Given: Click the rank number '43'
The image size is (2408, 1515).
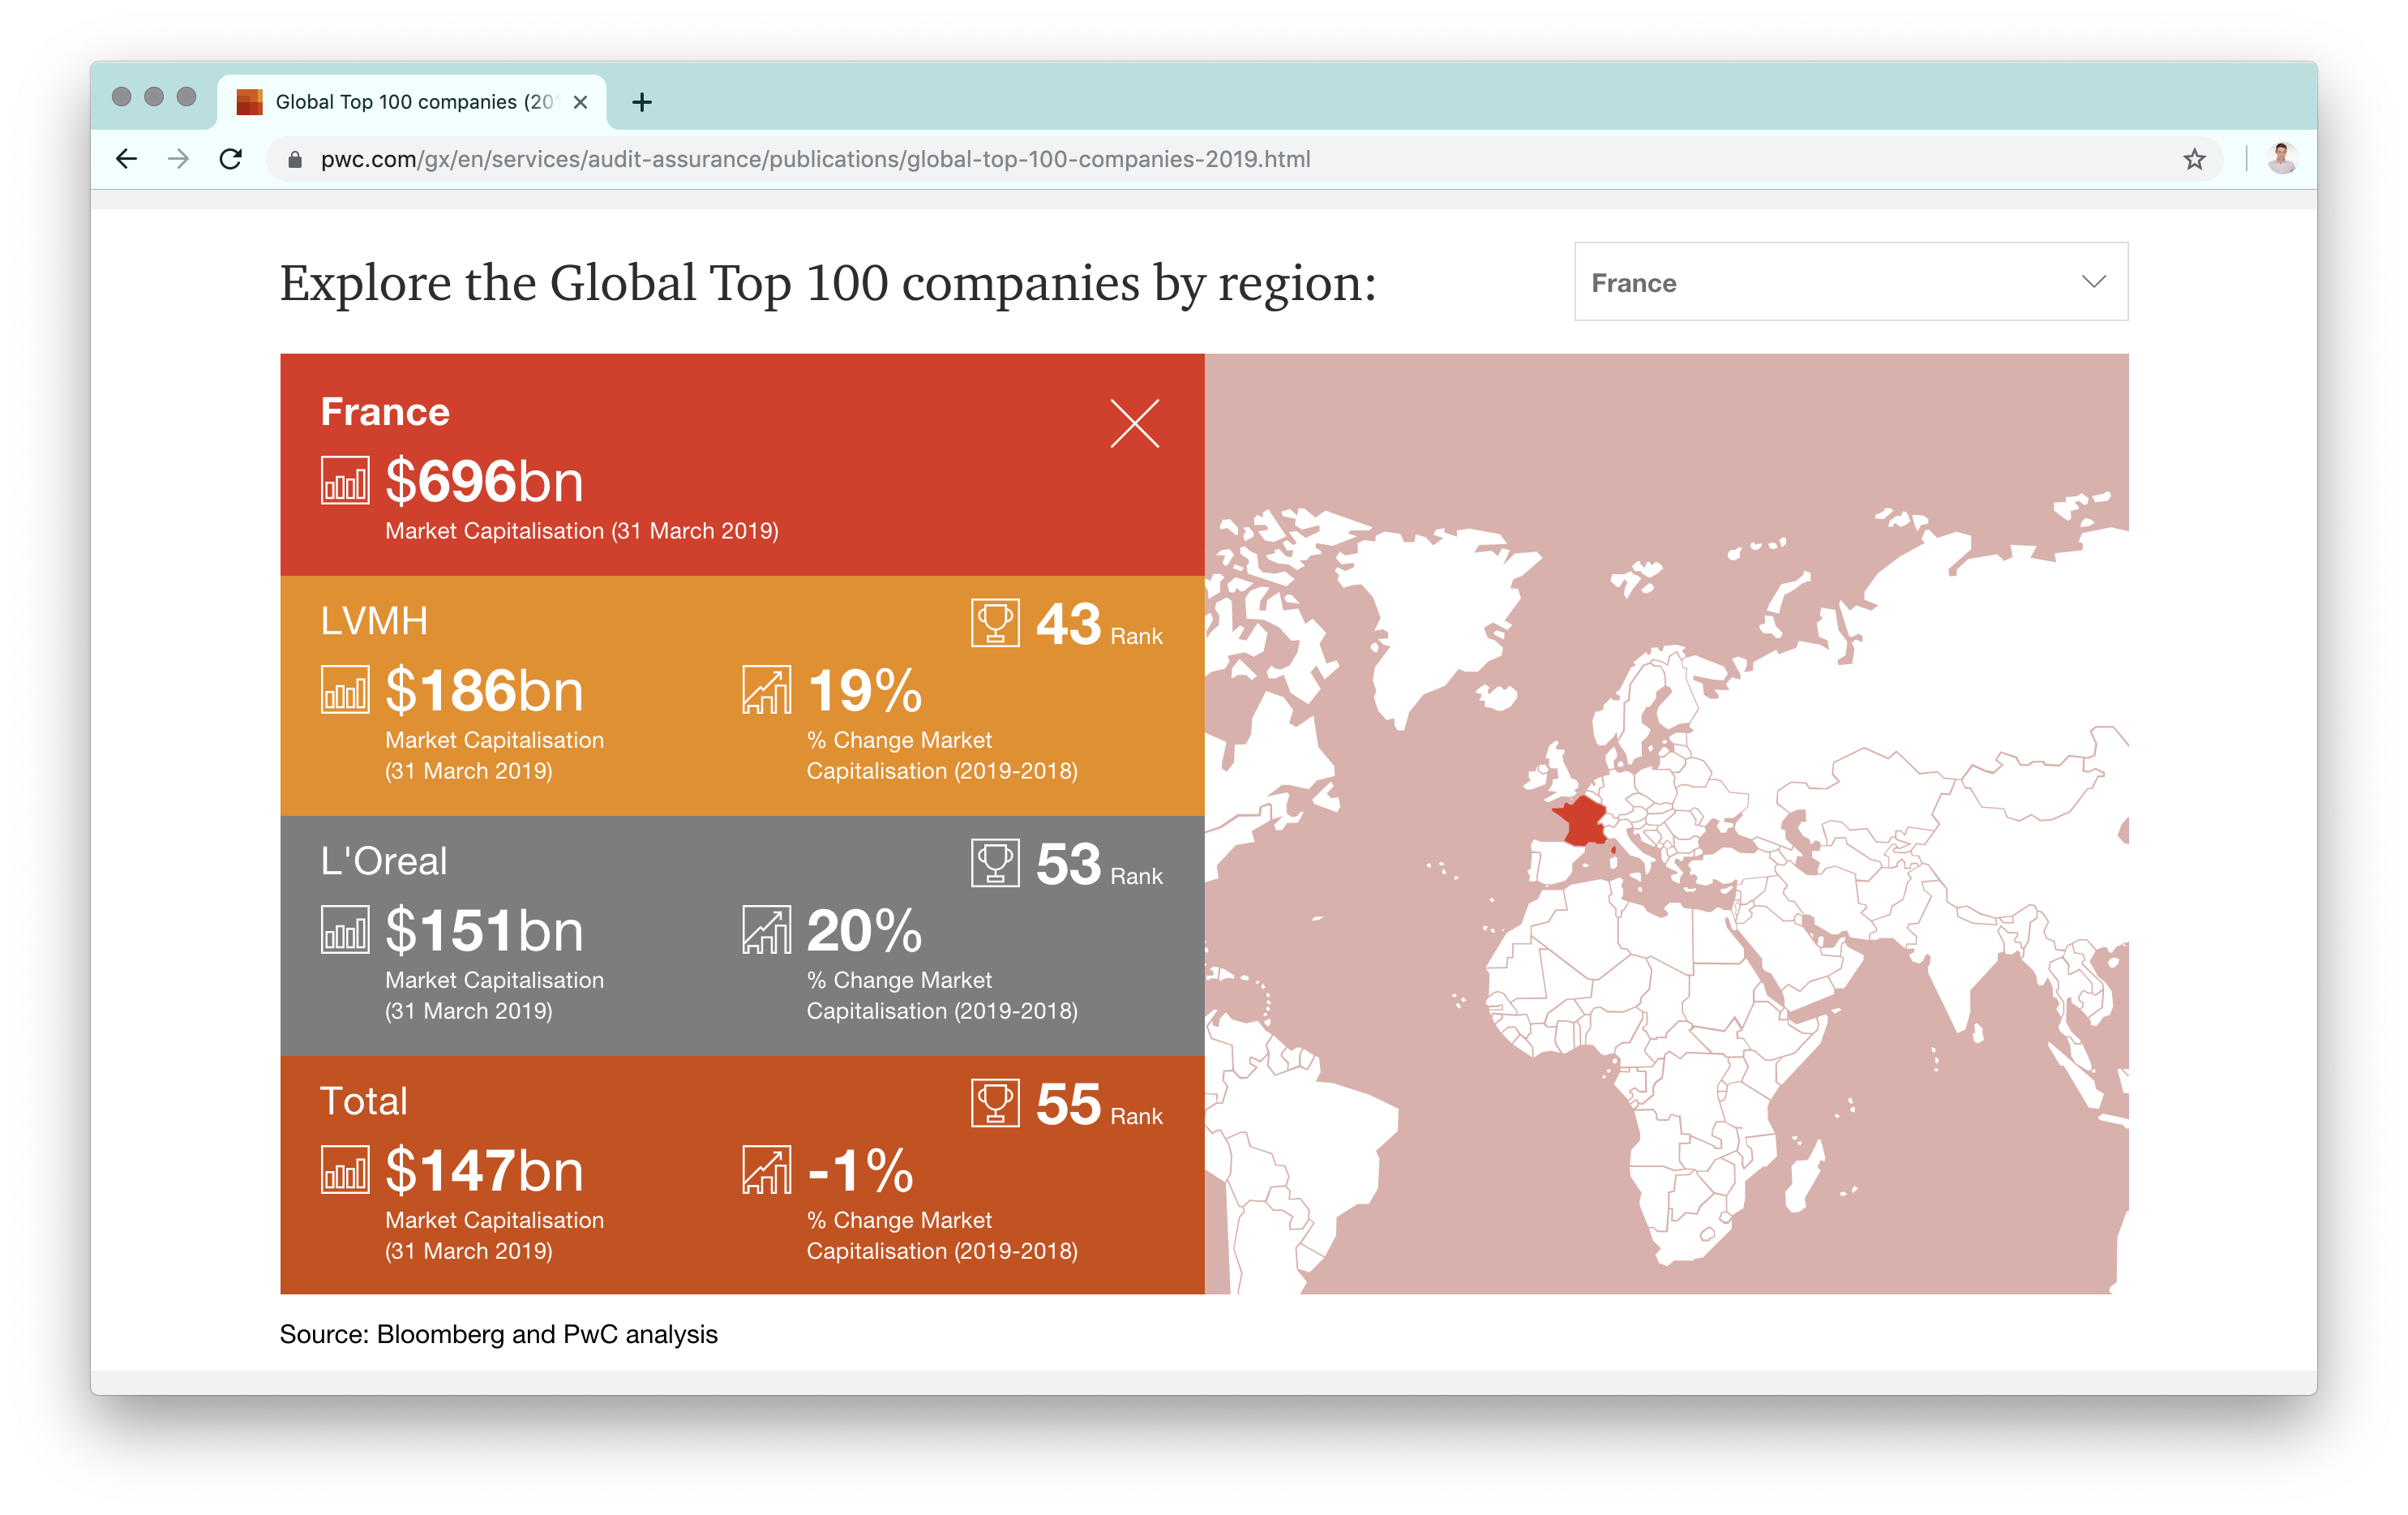Looking at the screenshot, I should coord(1068,624).
